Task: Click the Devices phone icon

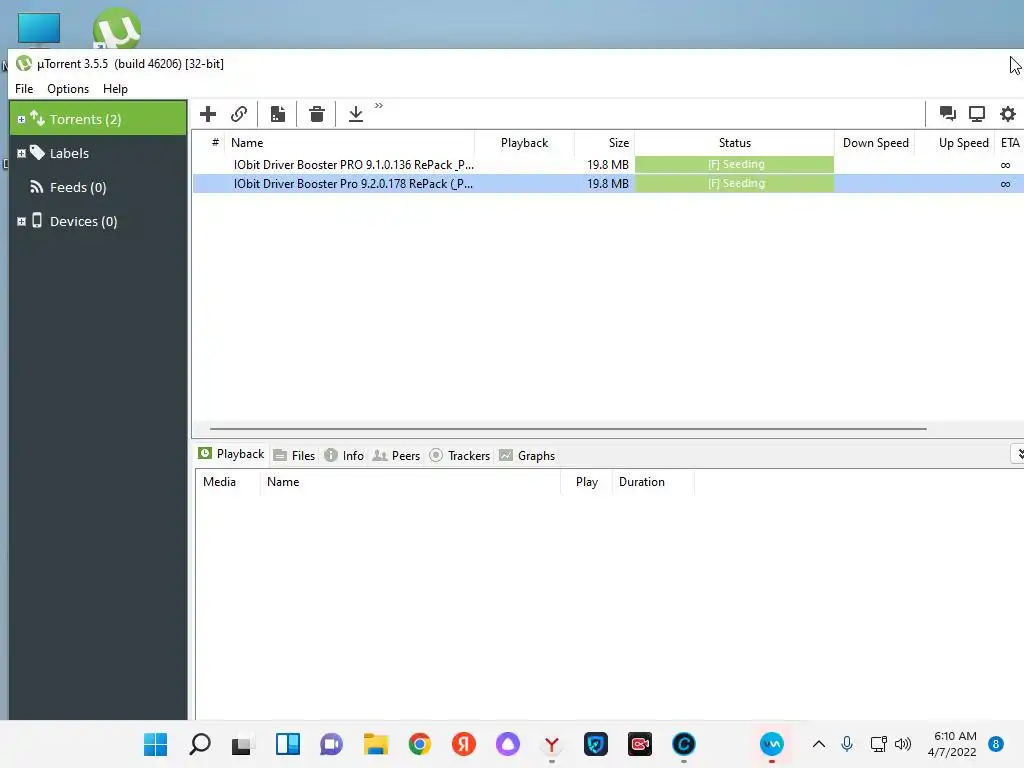Action: click(37, 220)
